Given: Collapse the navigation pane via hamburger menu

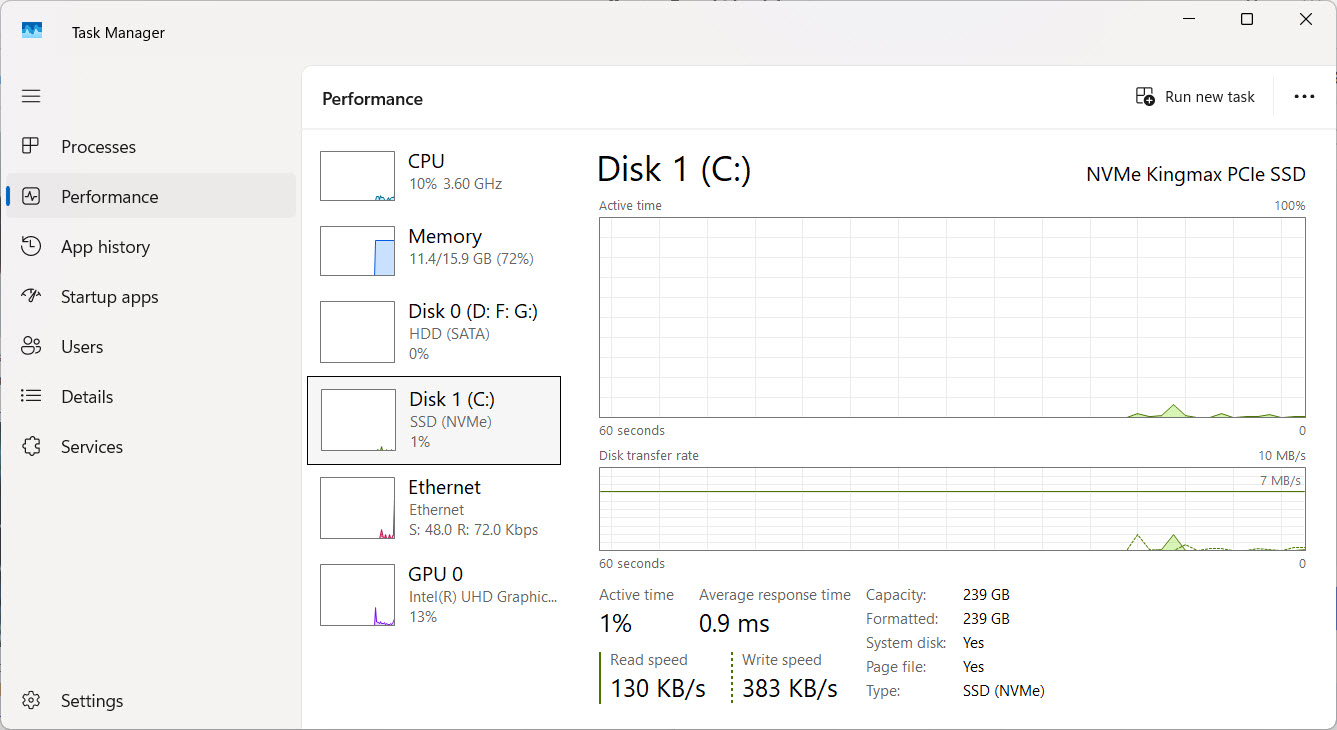Looking at the screenshot, I should pos(31,96).
